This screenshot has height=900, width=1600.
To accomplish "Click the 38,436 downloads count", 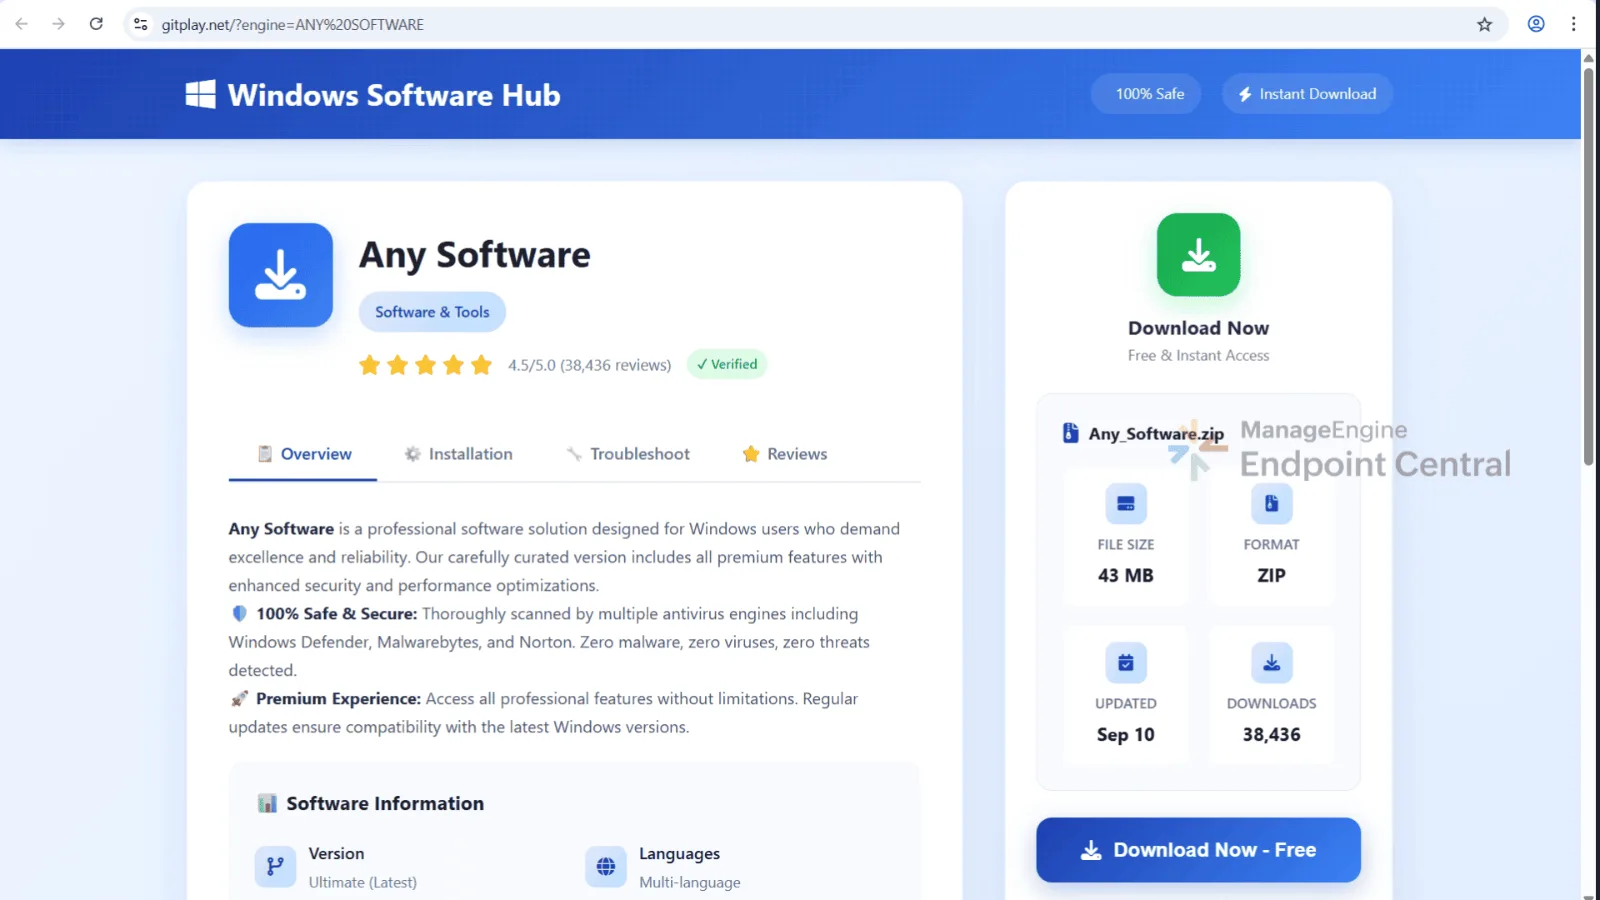I will [1271, 734].
